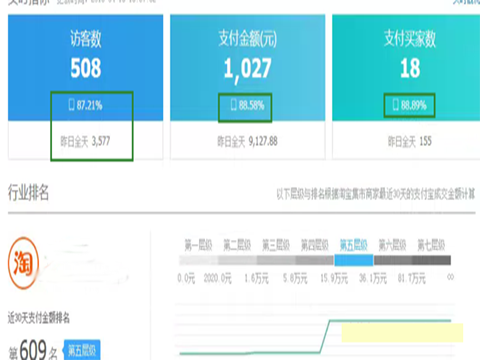Image resolution: width=480 pixels, height=360 pixels.
Task: Select the 第七层级 tier tab
Action: [x=431, y=245]
